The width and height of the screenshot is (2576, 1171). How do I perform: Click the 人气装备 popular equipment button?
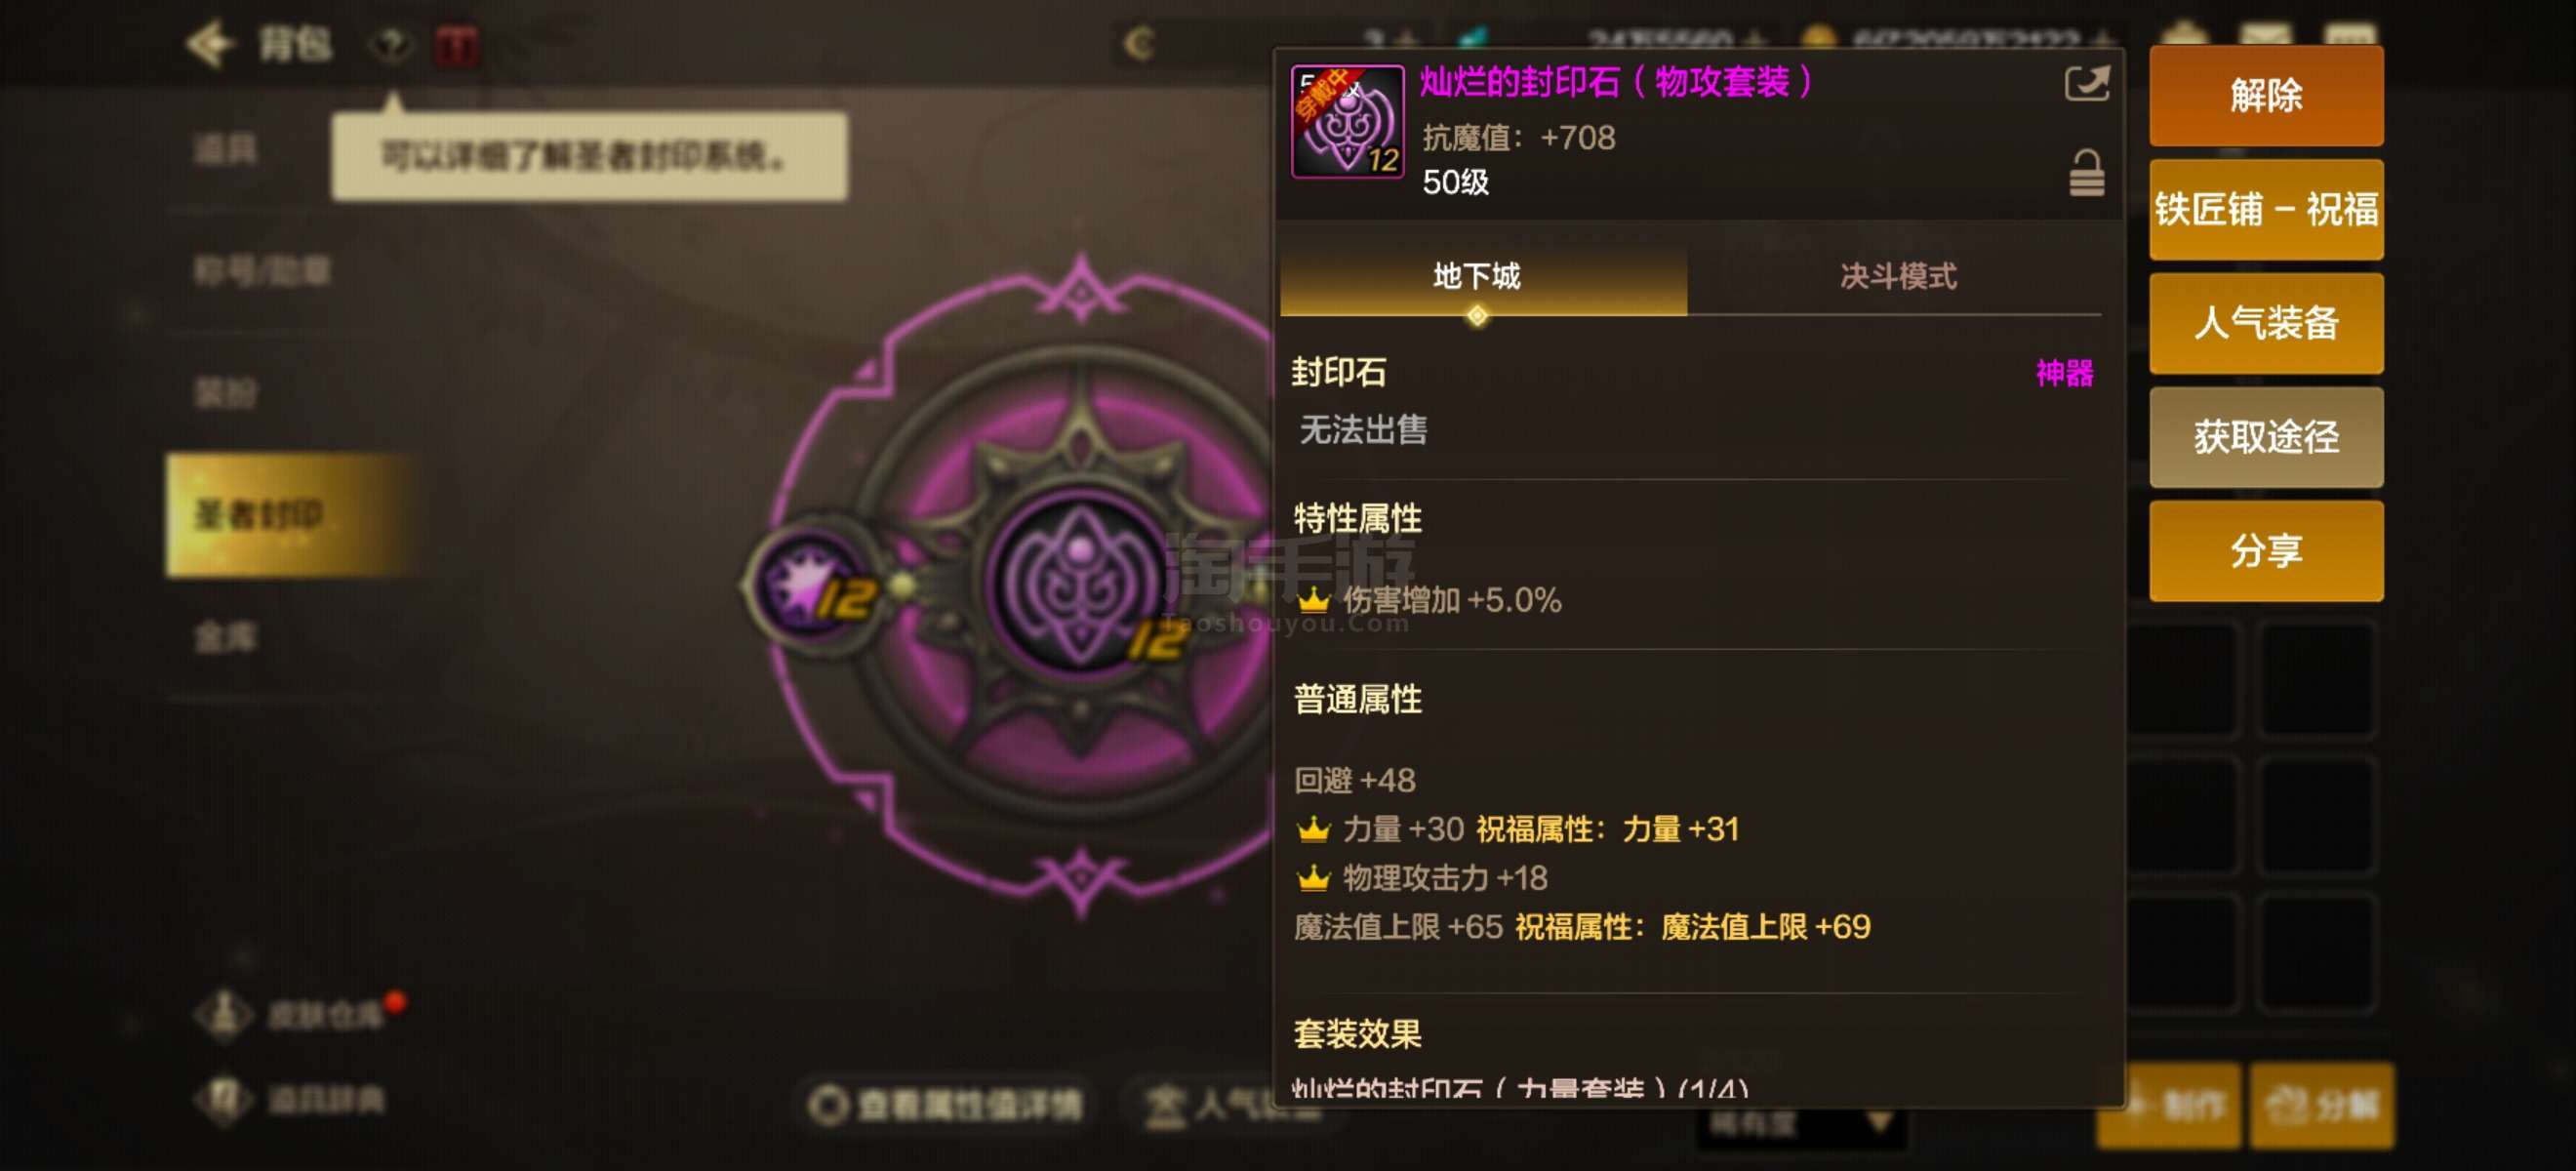click(x=2265, y=323)
